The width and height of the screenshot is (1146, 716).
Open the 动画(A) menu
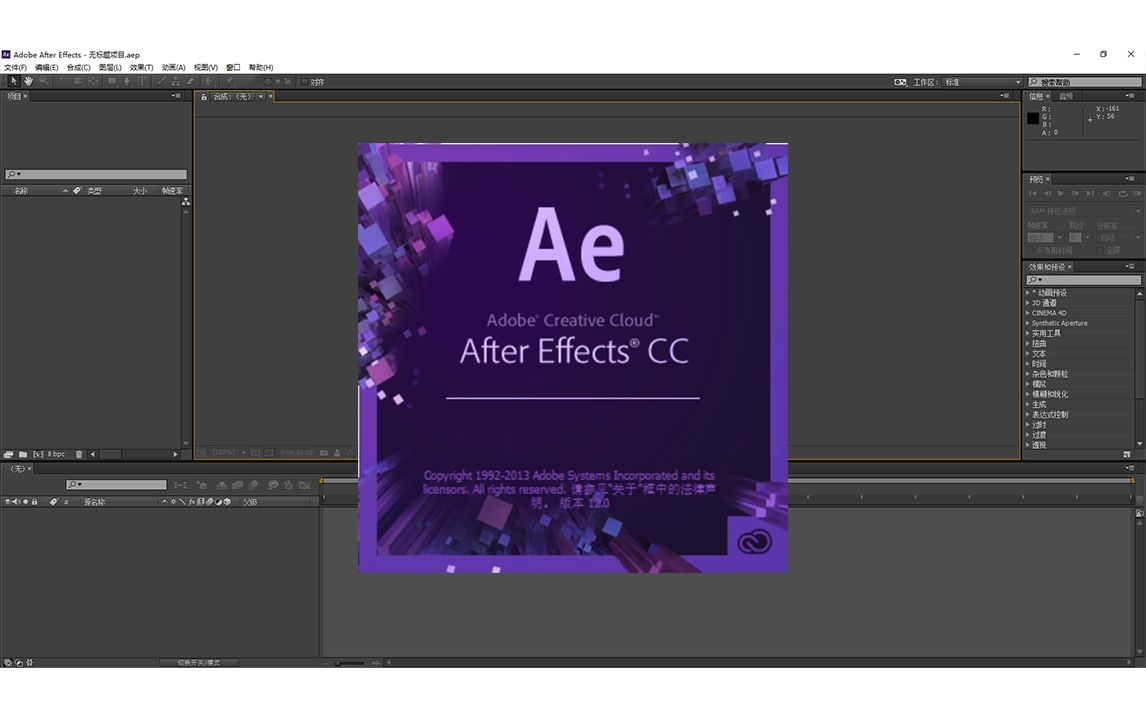coord(173,67)
